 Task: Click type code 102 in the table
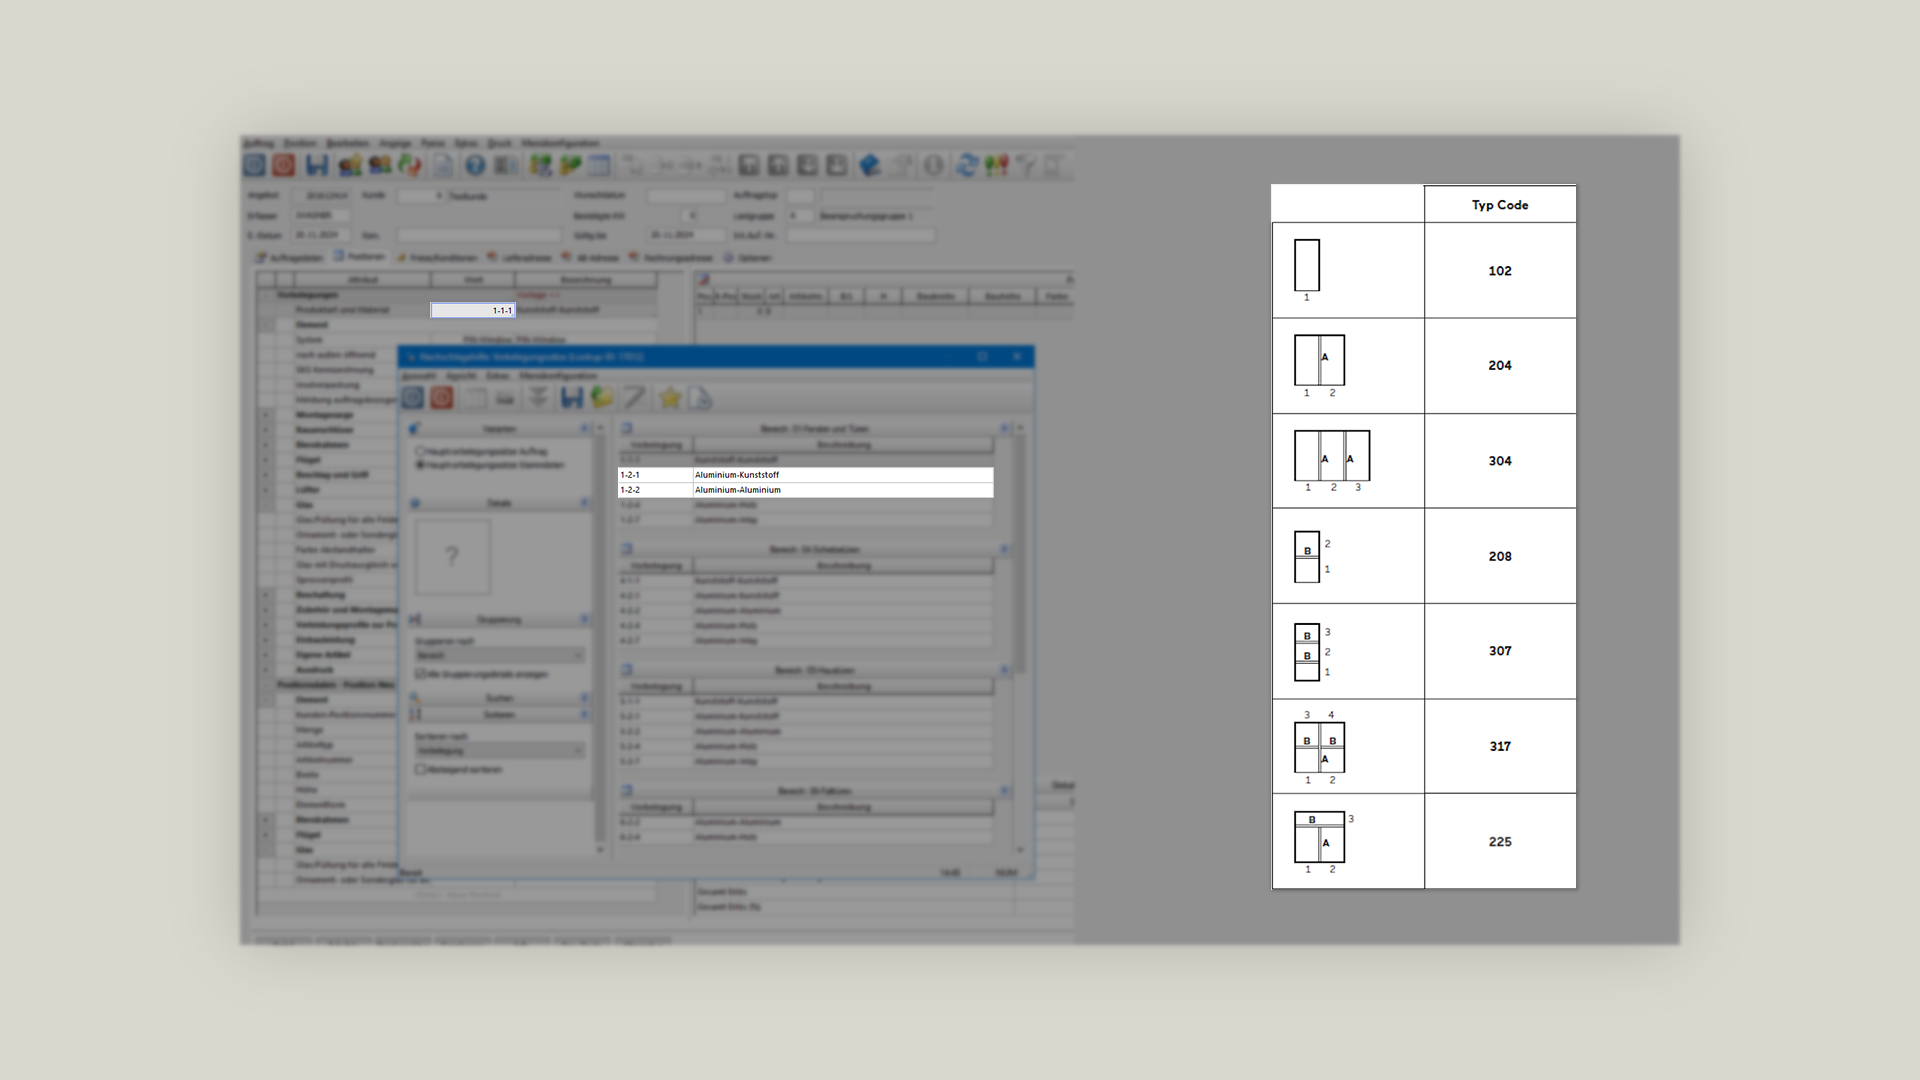point(1500,271)
